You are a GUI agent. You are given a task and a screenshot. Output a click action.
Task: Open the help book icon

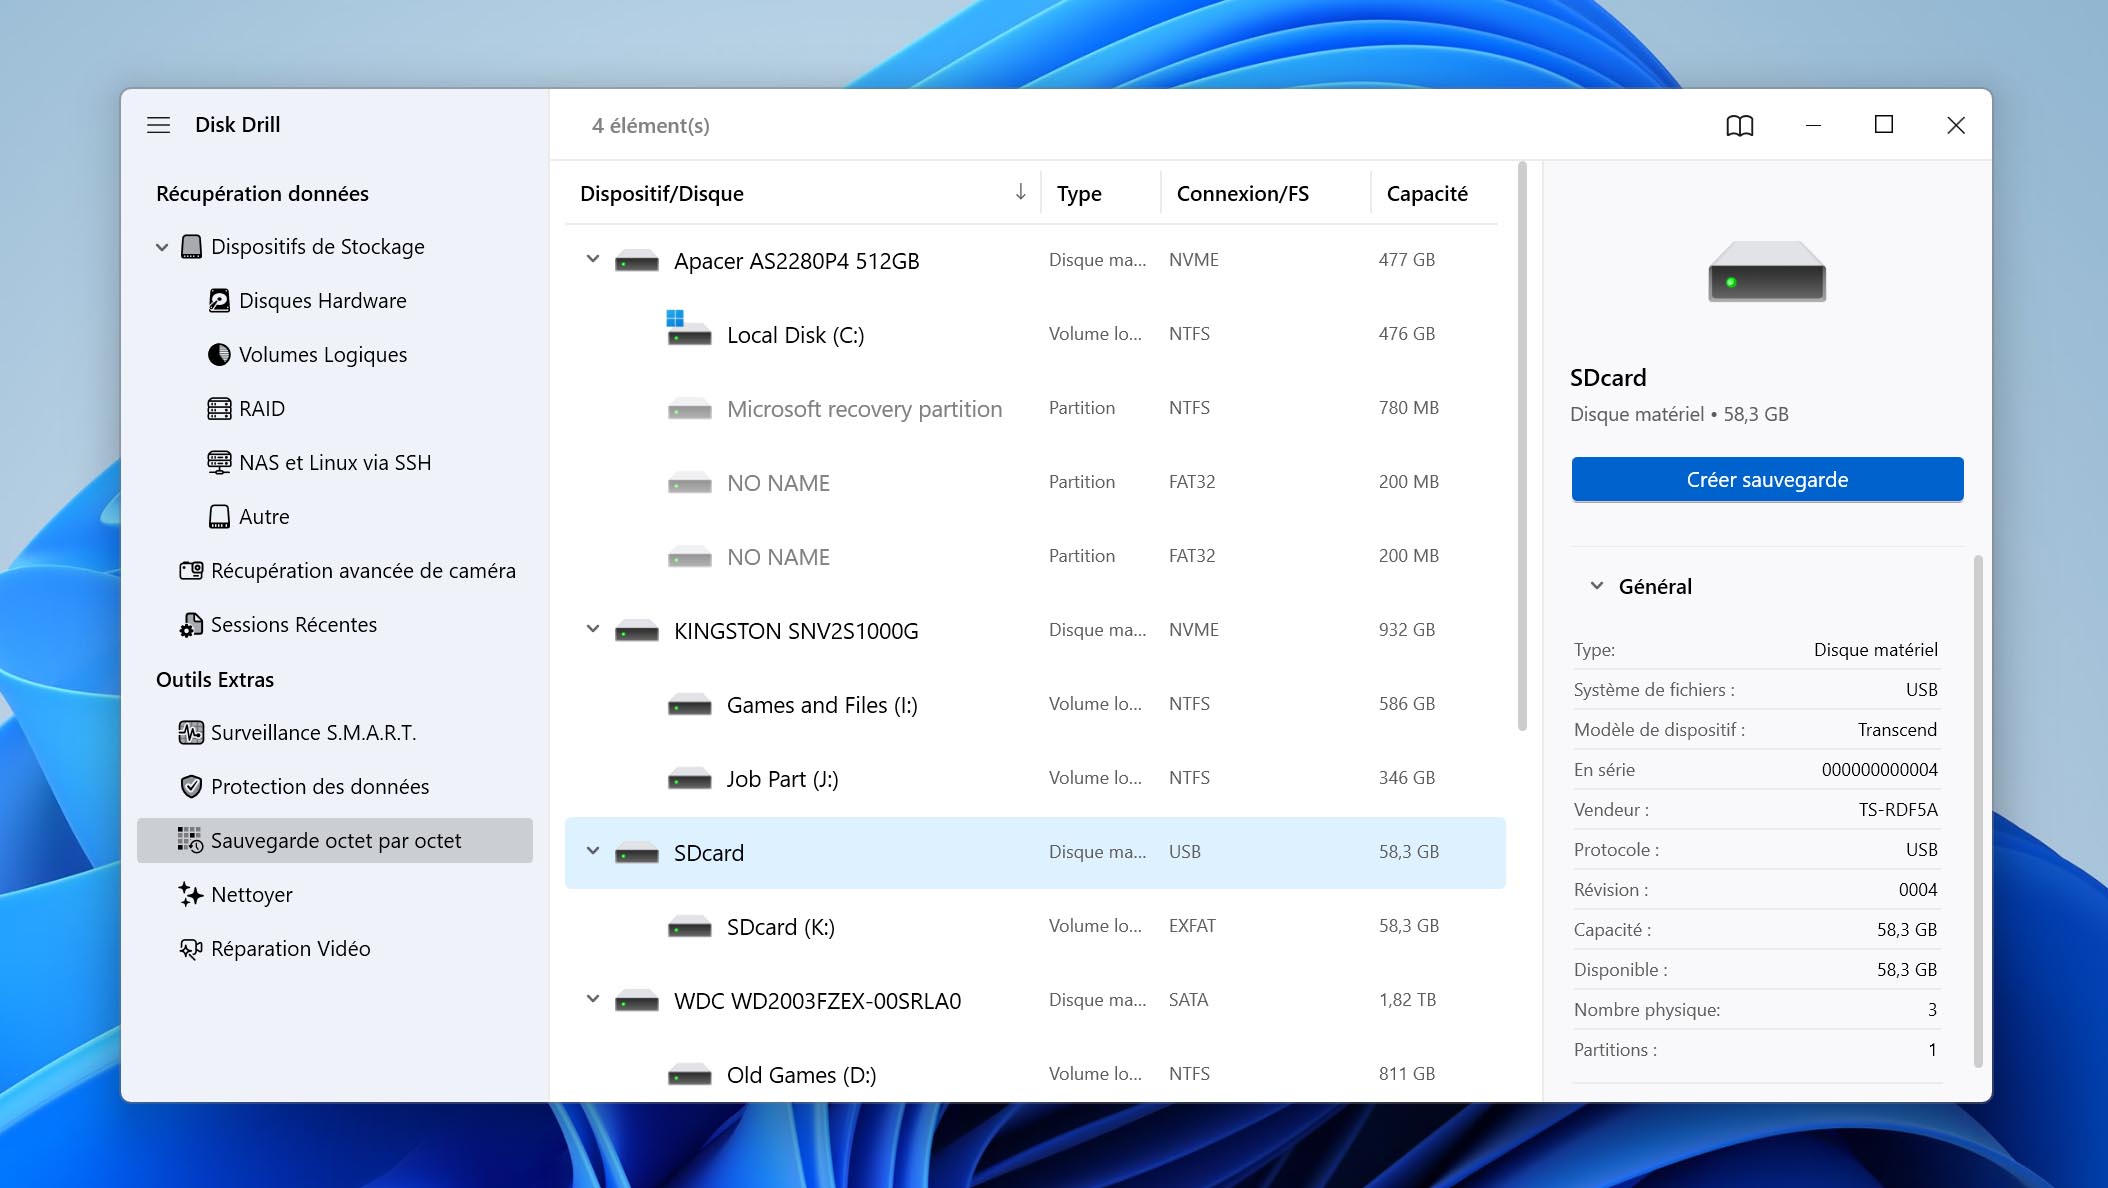1740,125
